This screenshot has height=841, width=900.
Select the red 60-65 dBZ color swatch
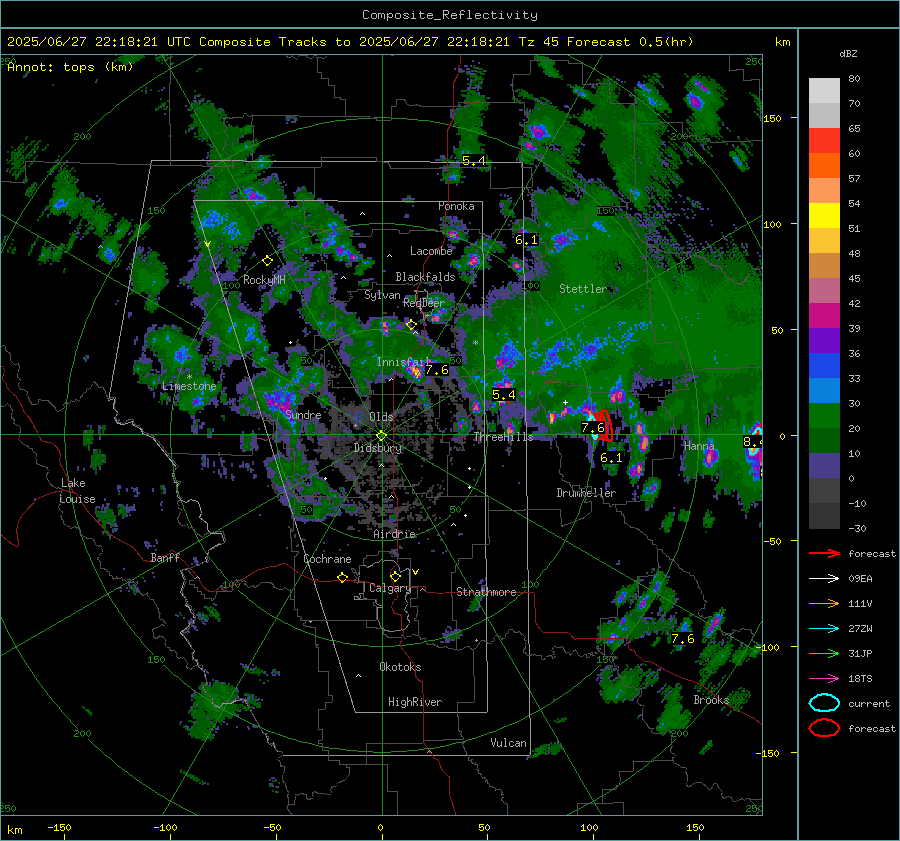click(x=824, y=141)
